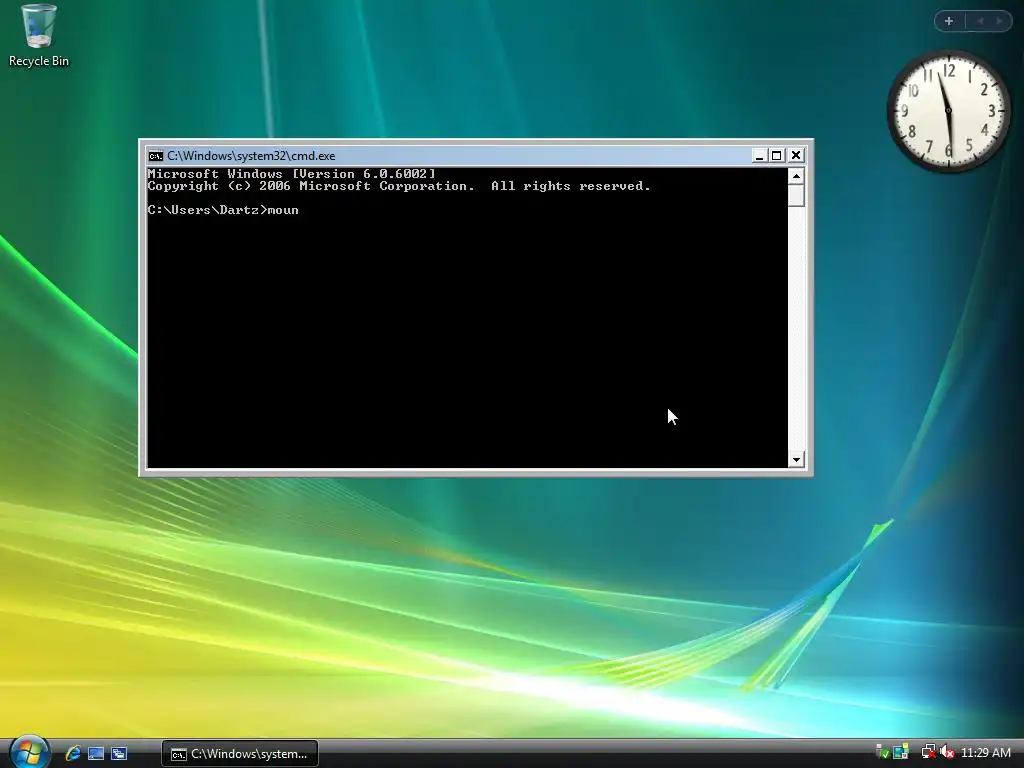Click the cmd.exe window title text
This screenshot has width=1024, height=768.
pyautogui.click(x=251, y=155)
